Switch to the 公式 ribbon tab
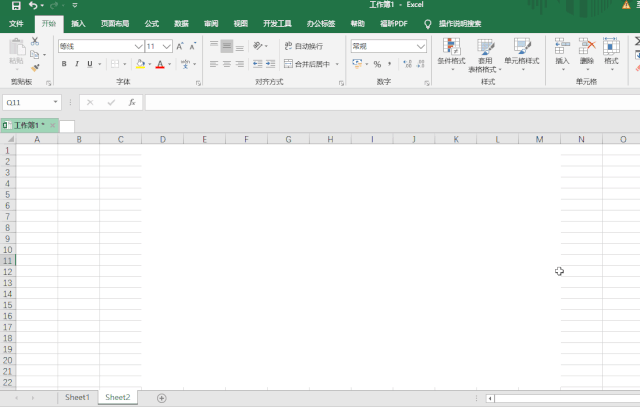Image resolution: width=640 pixels, height=407 pixels. 151,24
